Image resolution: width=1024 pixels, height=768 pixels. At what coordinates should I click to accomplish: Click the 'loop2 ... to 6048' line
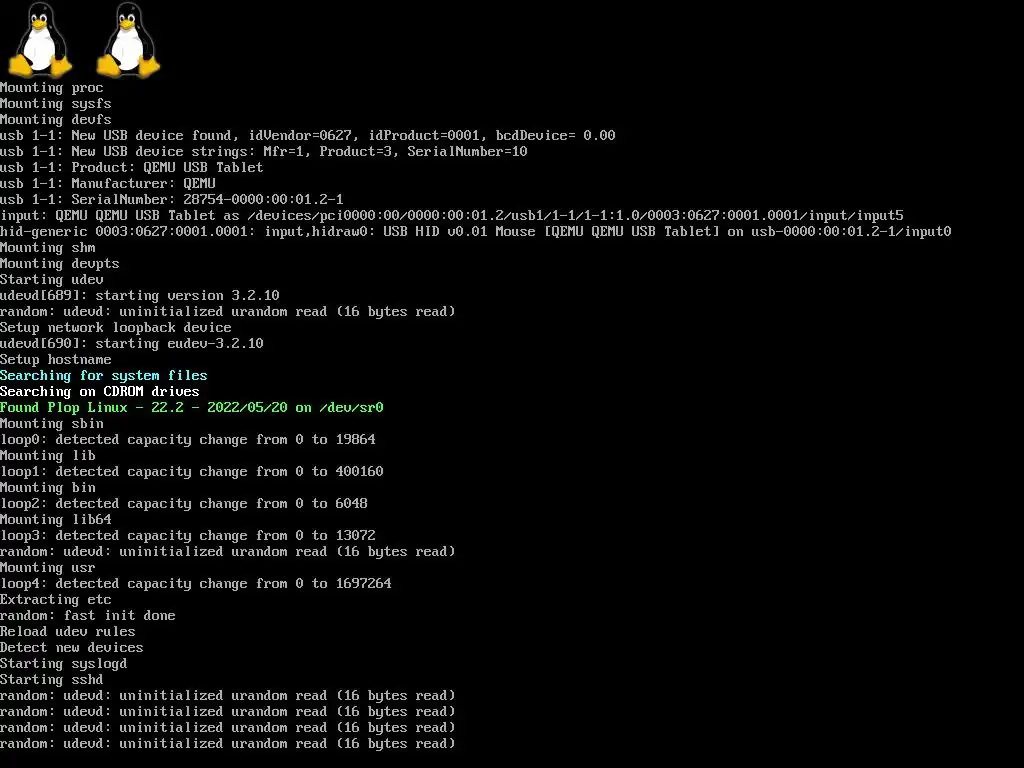coord(184,504)
